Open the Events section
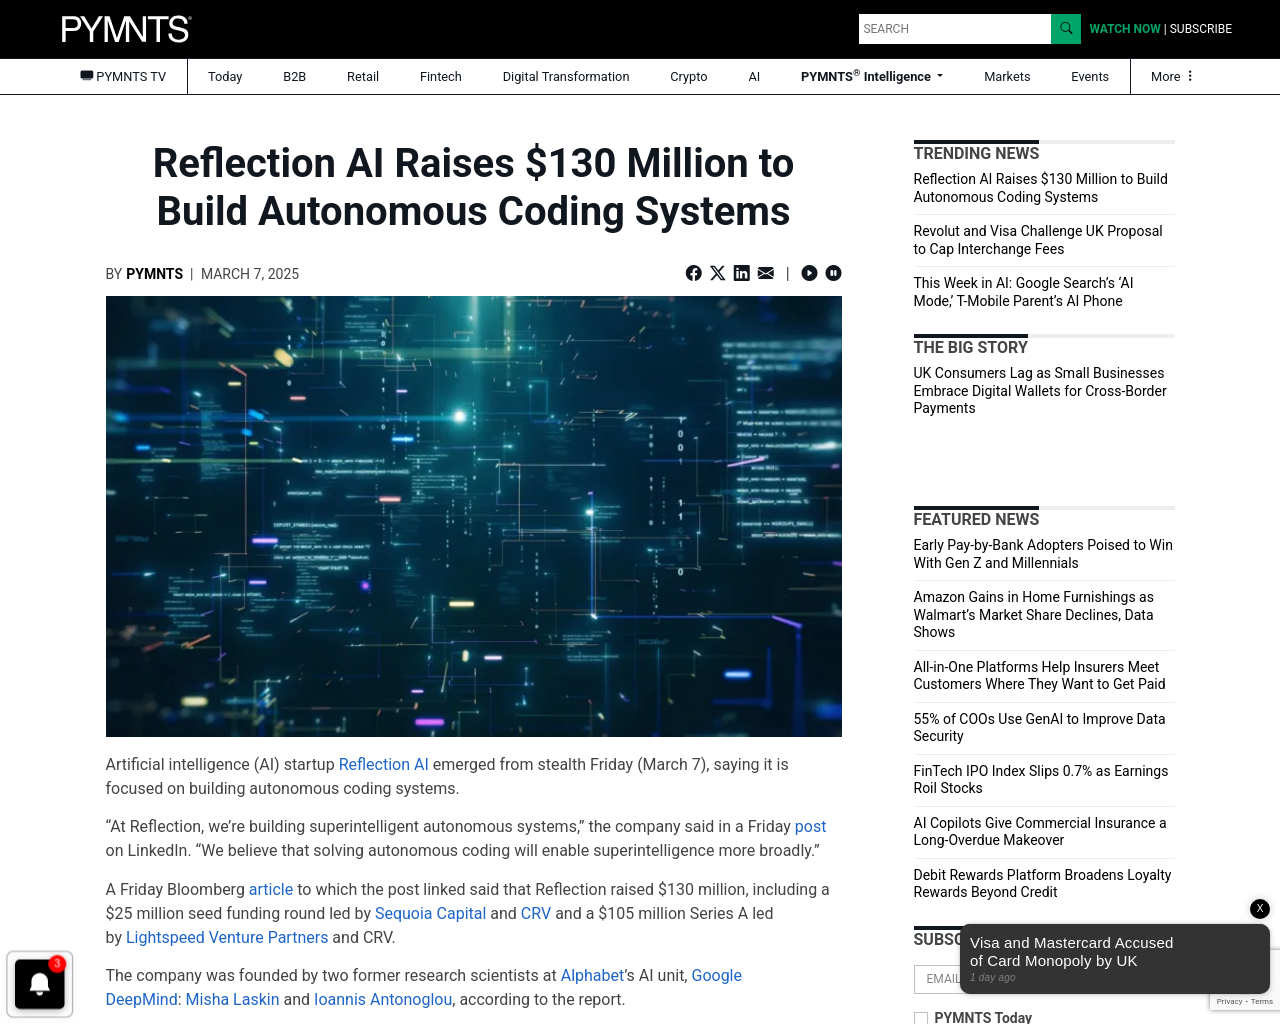Image resolution: width=1280 pixels, height=1024 pixels. tap(1090, 77)
